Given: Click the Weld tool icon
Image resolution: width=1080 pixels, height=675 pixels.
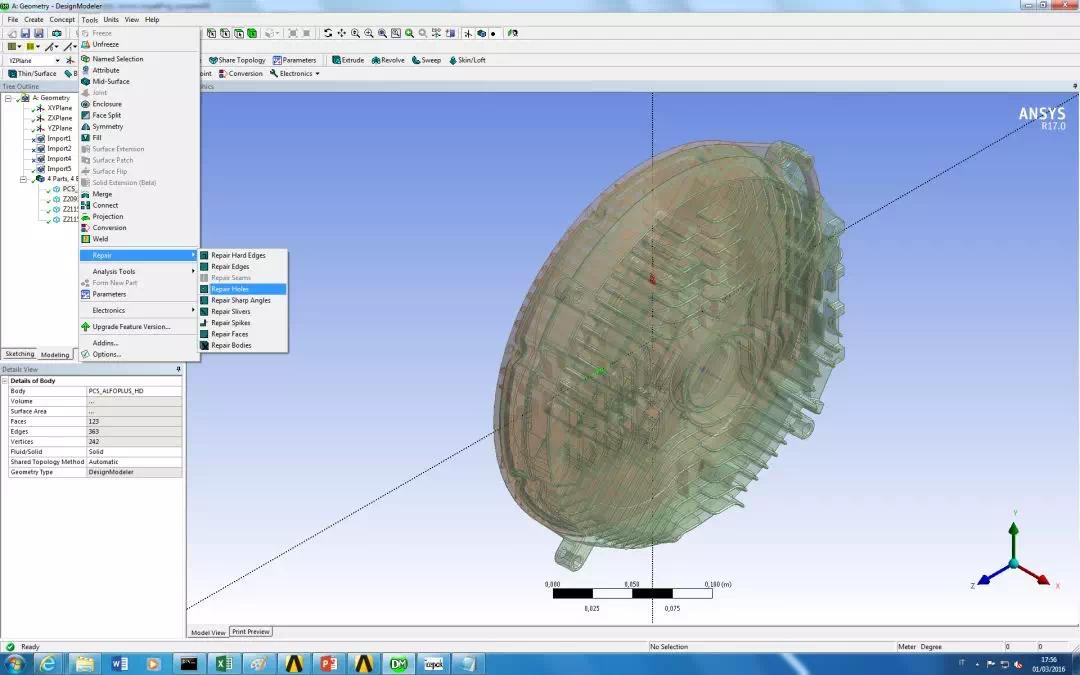Looking at the screenshot, I should [85, 239].
